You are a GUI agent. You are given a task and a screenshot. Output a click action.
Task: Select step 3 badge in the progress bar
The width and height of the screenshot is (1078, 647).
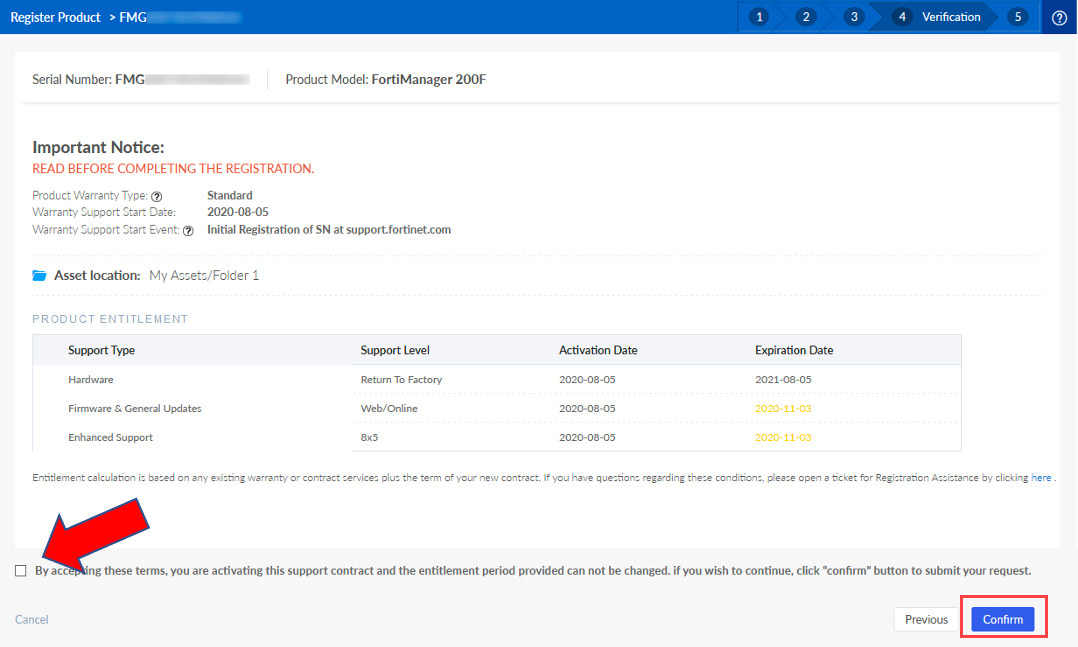[x=853, y=17]
